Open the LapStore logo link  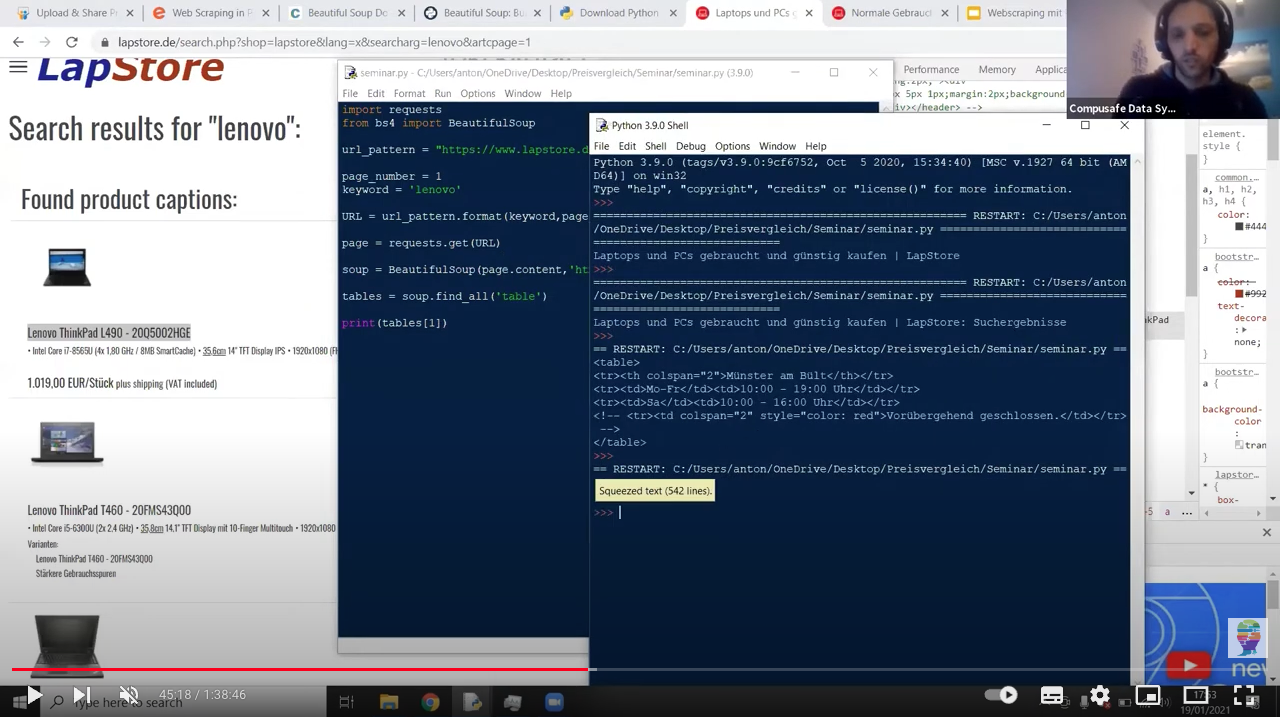click(130, 69)
